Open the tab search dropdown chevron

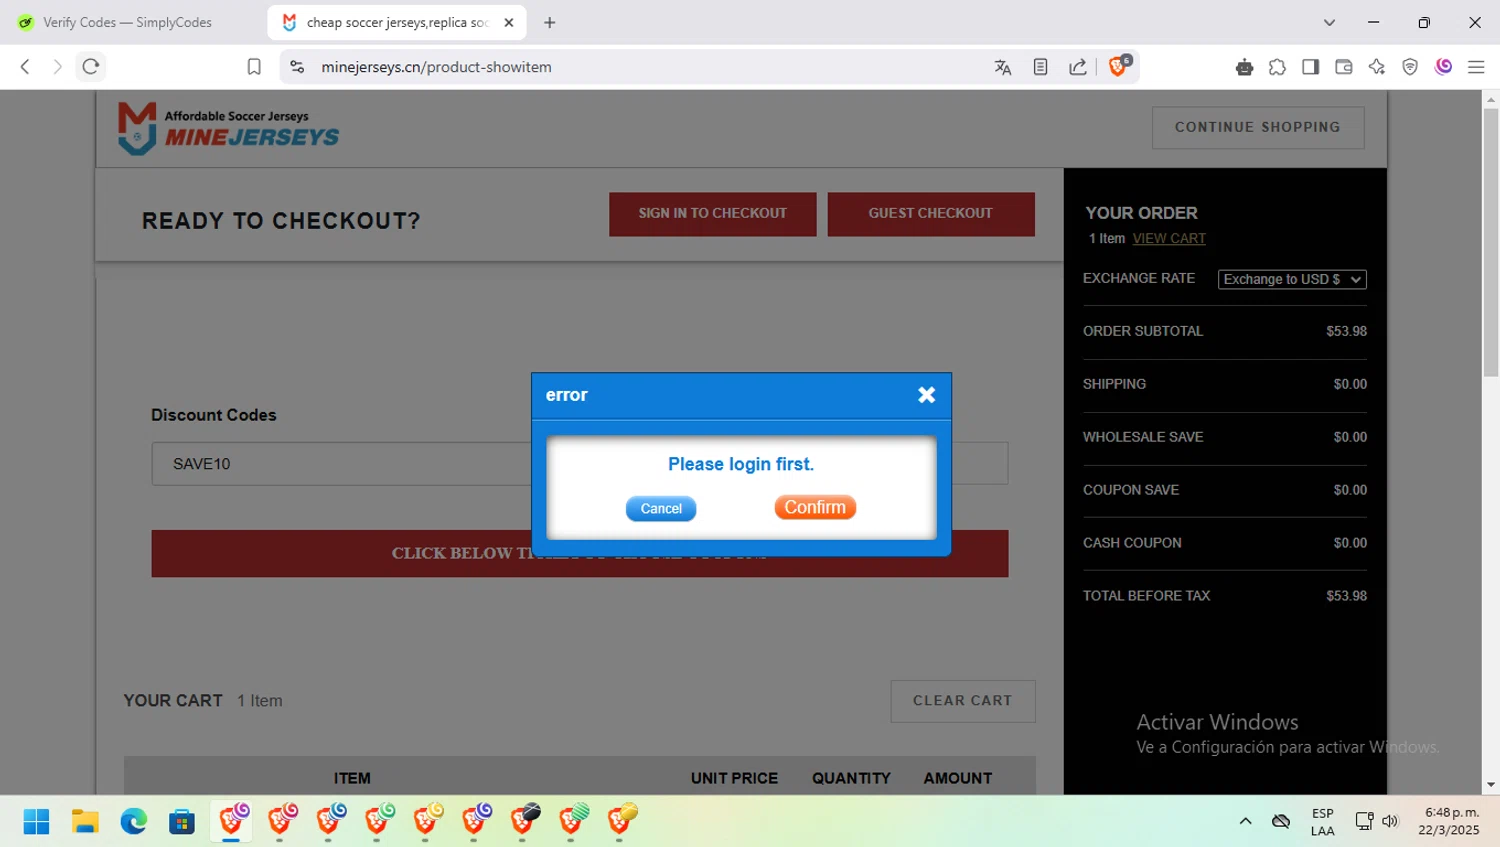[x=1329, y=22]
